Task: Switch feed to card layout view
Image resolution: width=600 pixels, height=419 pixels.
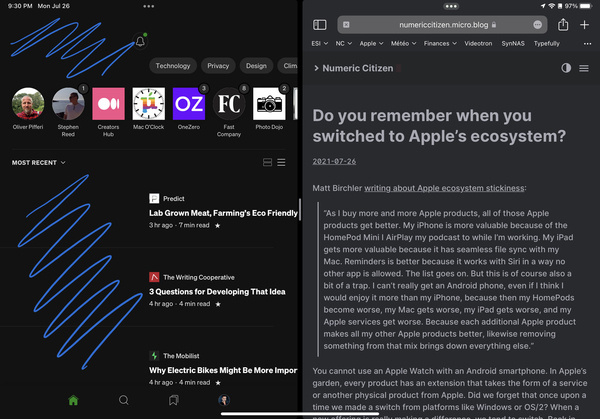Action: point(266,162)
